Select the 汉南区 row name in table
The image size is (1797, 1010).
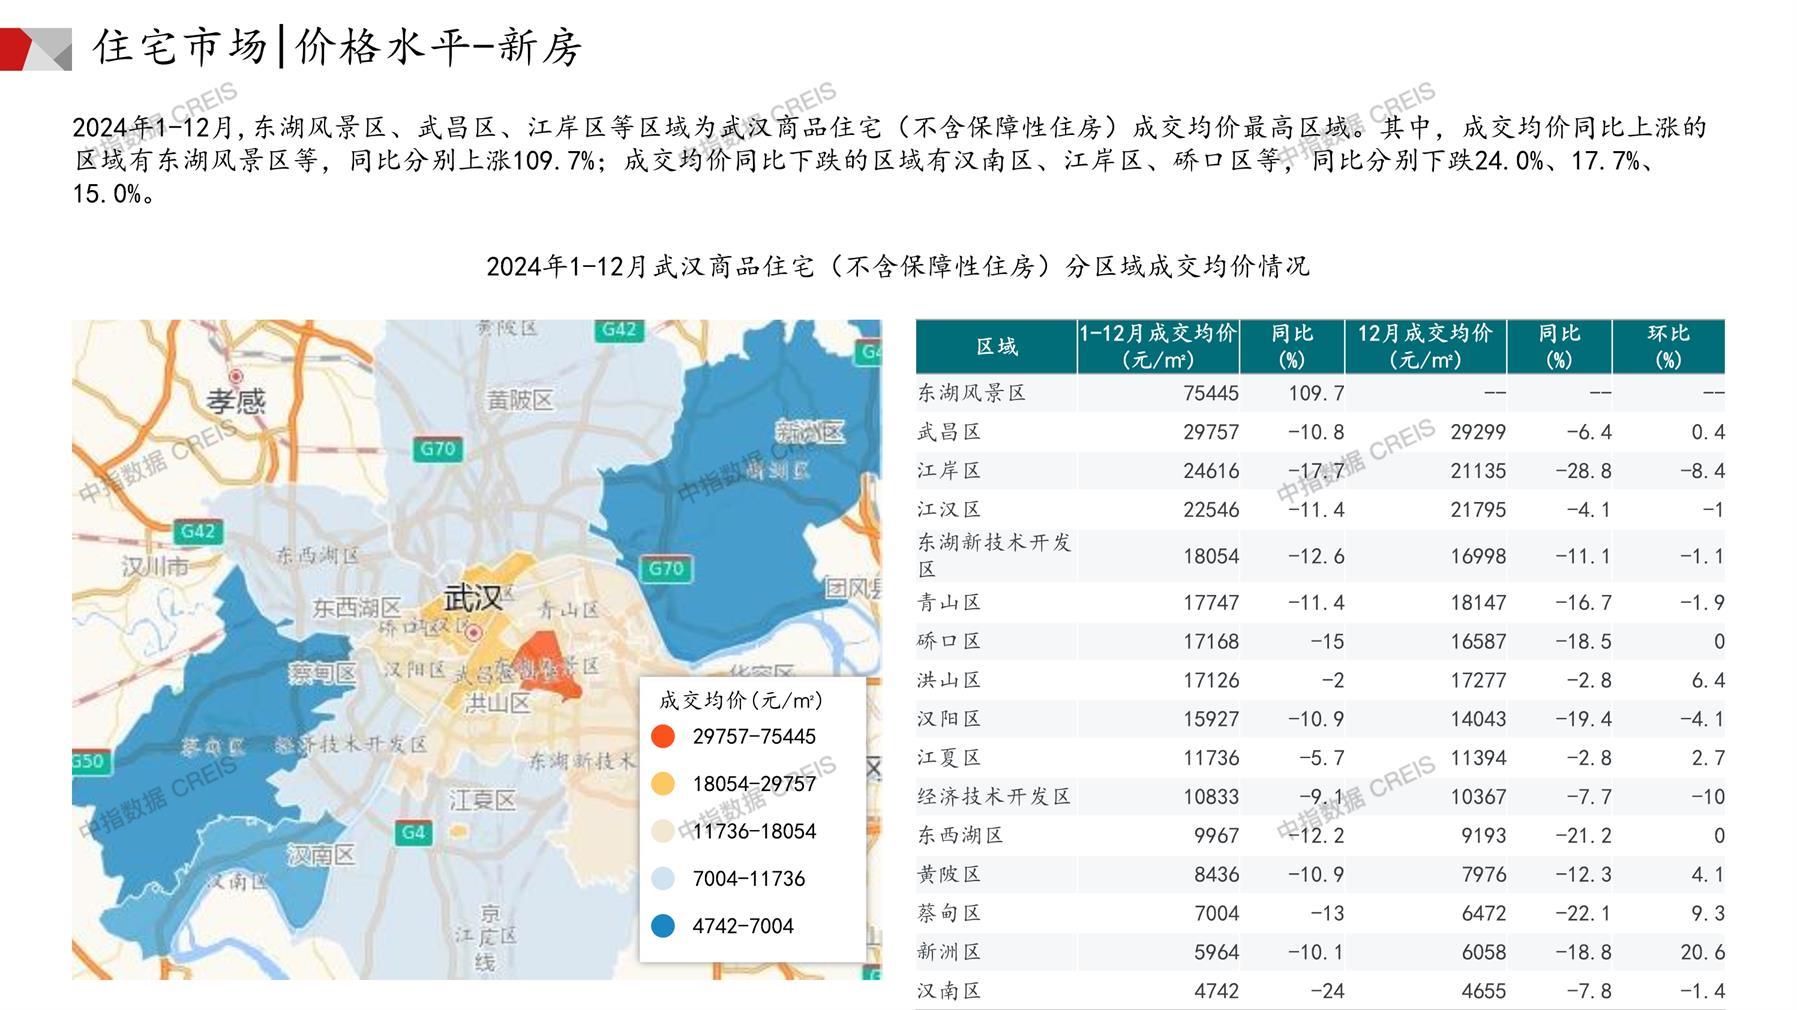949,991
